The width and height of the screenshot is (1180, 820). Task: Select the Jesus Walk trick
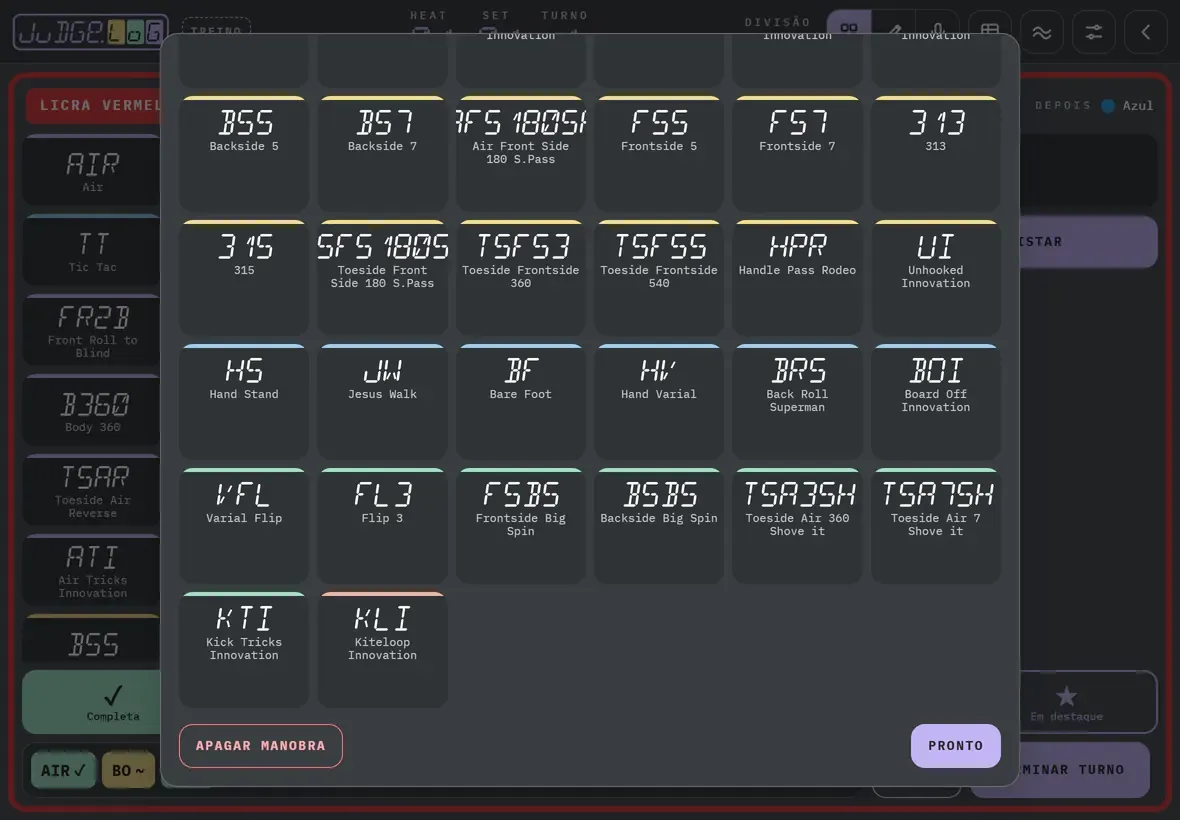click(382, 402)
